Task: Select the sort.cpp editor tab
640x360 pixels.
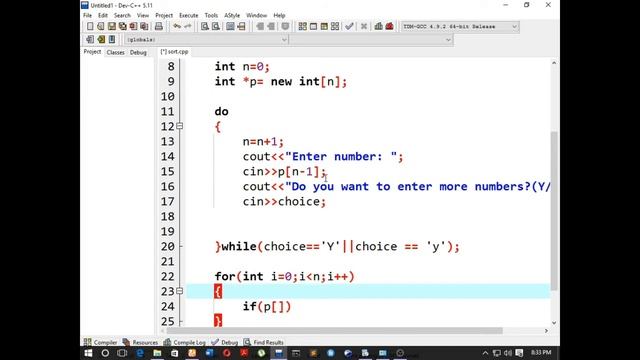Action: point(174,52)
